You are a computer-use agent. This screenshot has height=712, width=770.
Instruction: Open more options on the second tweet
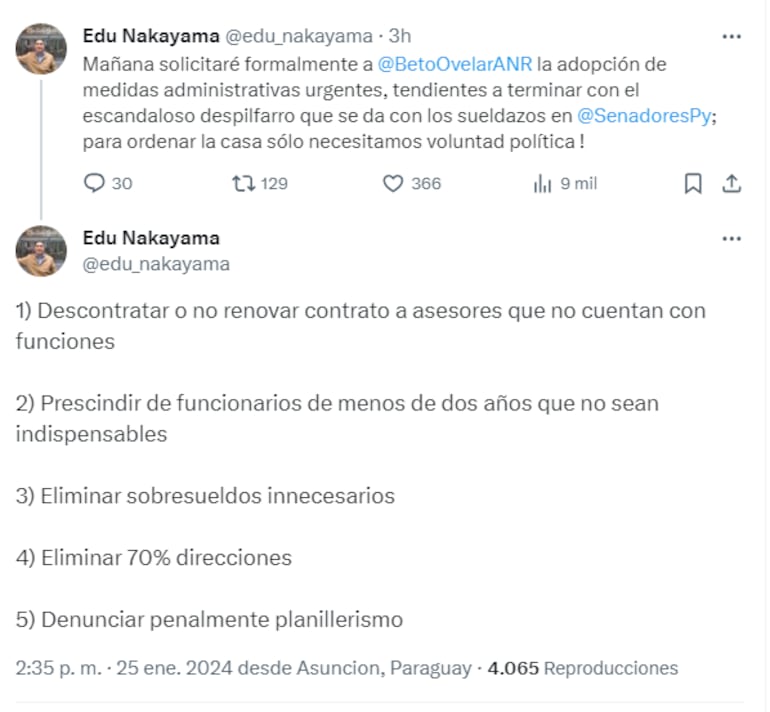(731, 238)
